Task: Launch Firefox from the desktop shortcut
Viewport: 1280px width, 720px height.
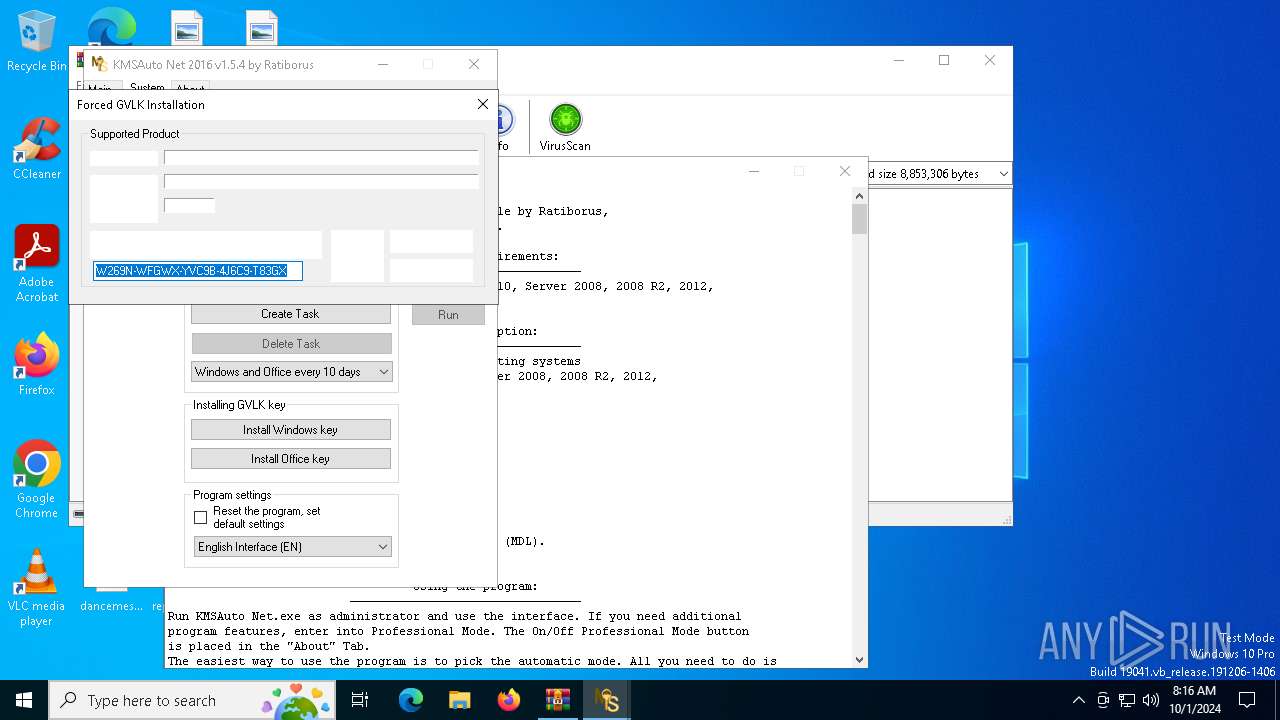Action: pos(37,365)
